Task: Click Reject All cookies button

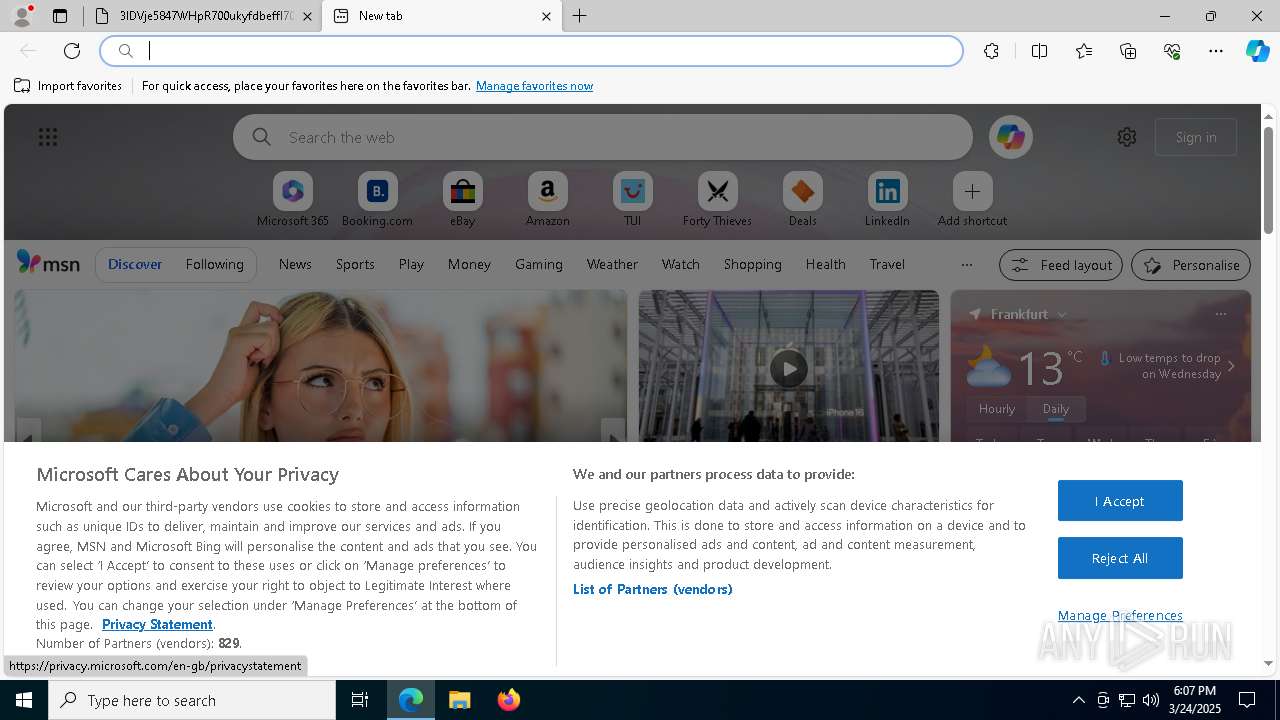Action: click(1120, 558)
